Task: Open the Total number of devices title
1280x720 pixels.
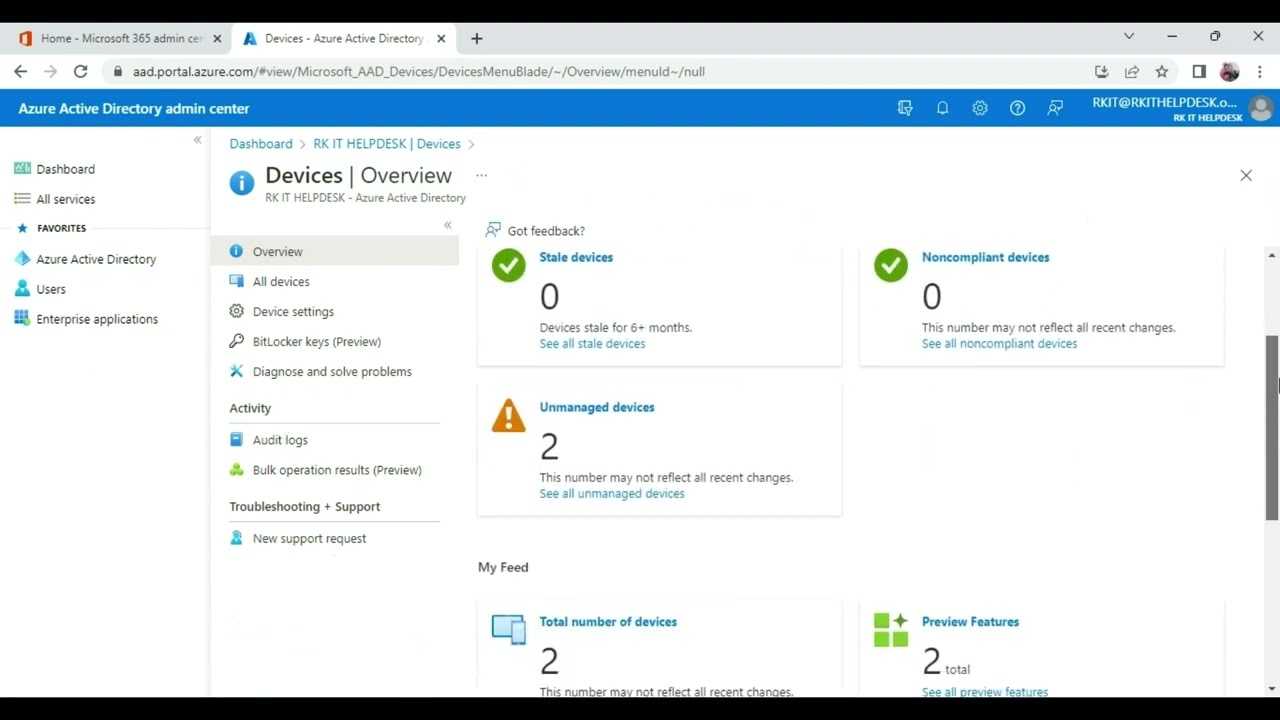Action: coord(608,621)
